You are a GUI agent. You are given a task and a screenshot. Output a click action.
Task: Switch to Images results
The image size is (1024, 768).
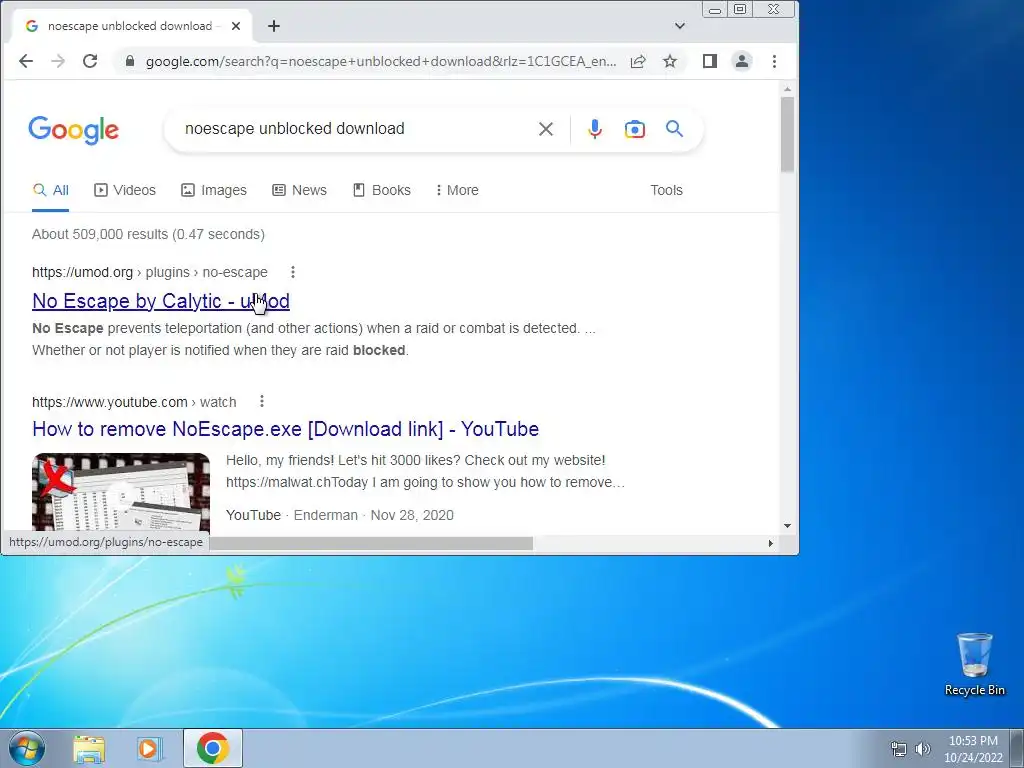(x=214, y=190)
